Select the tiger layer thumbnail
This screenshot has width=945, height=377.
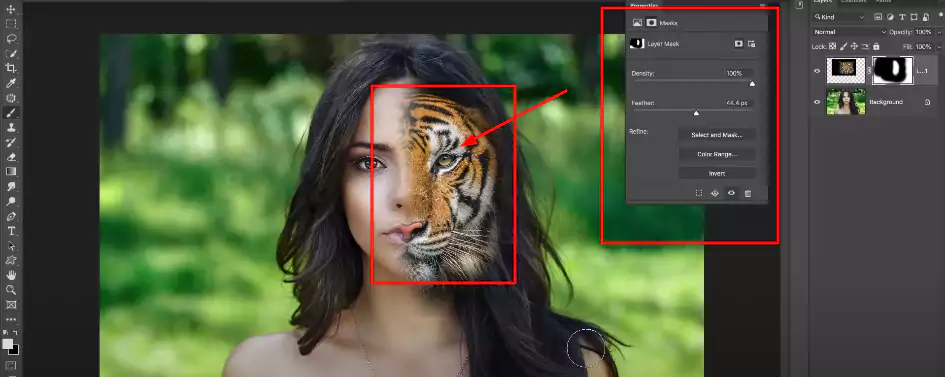[x=846, y=70]
